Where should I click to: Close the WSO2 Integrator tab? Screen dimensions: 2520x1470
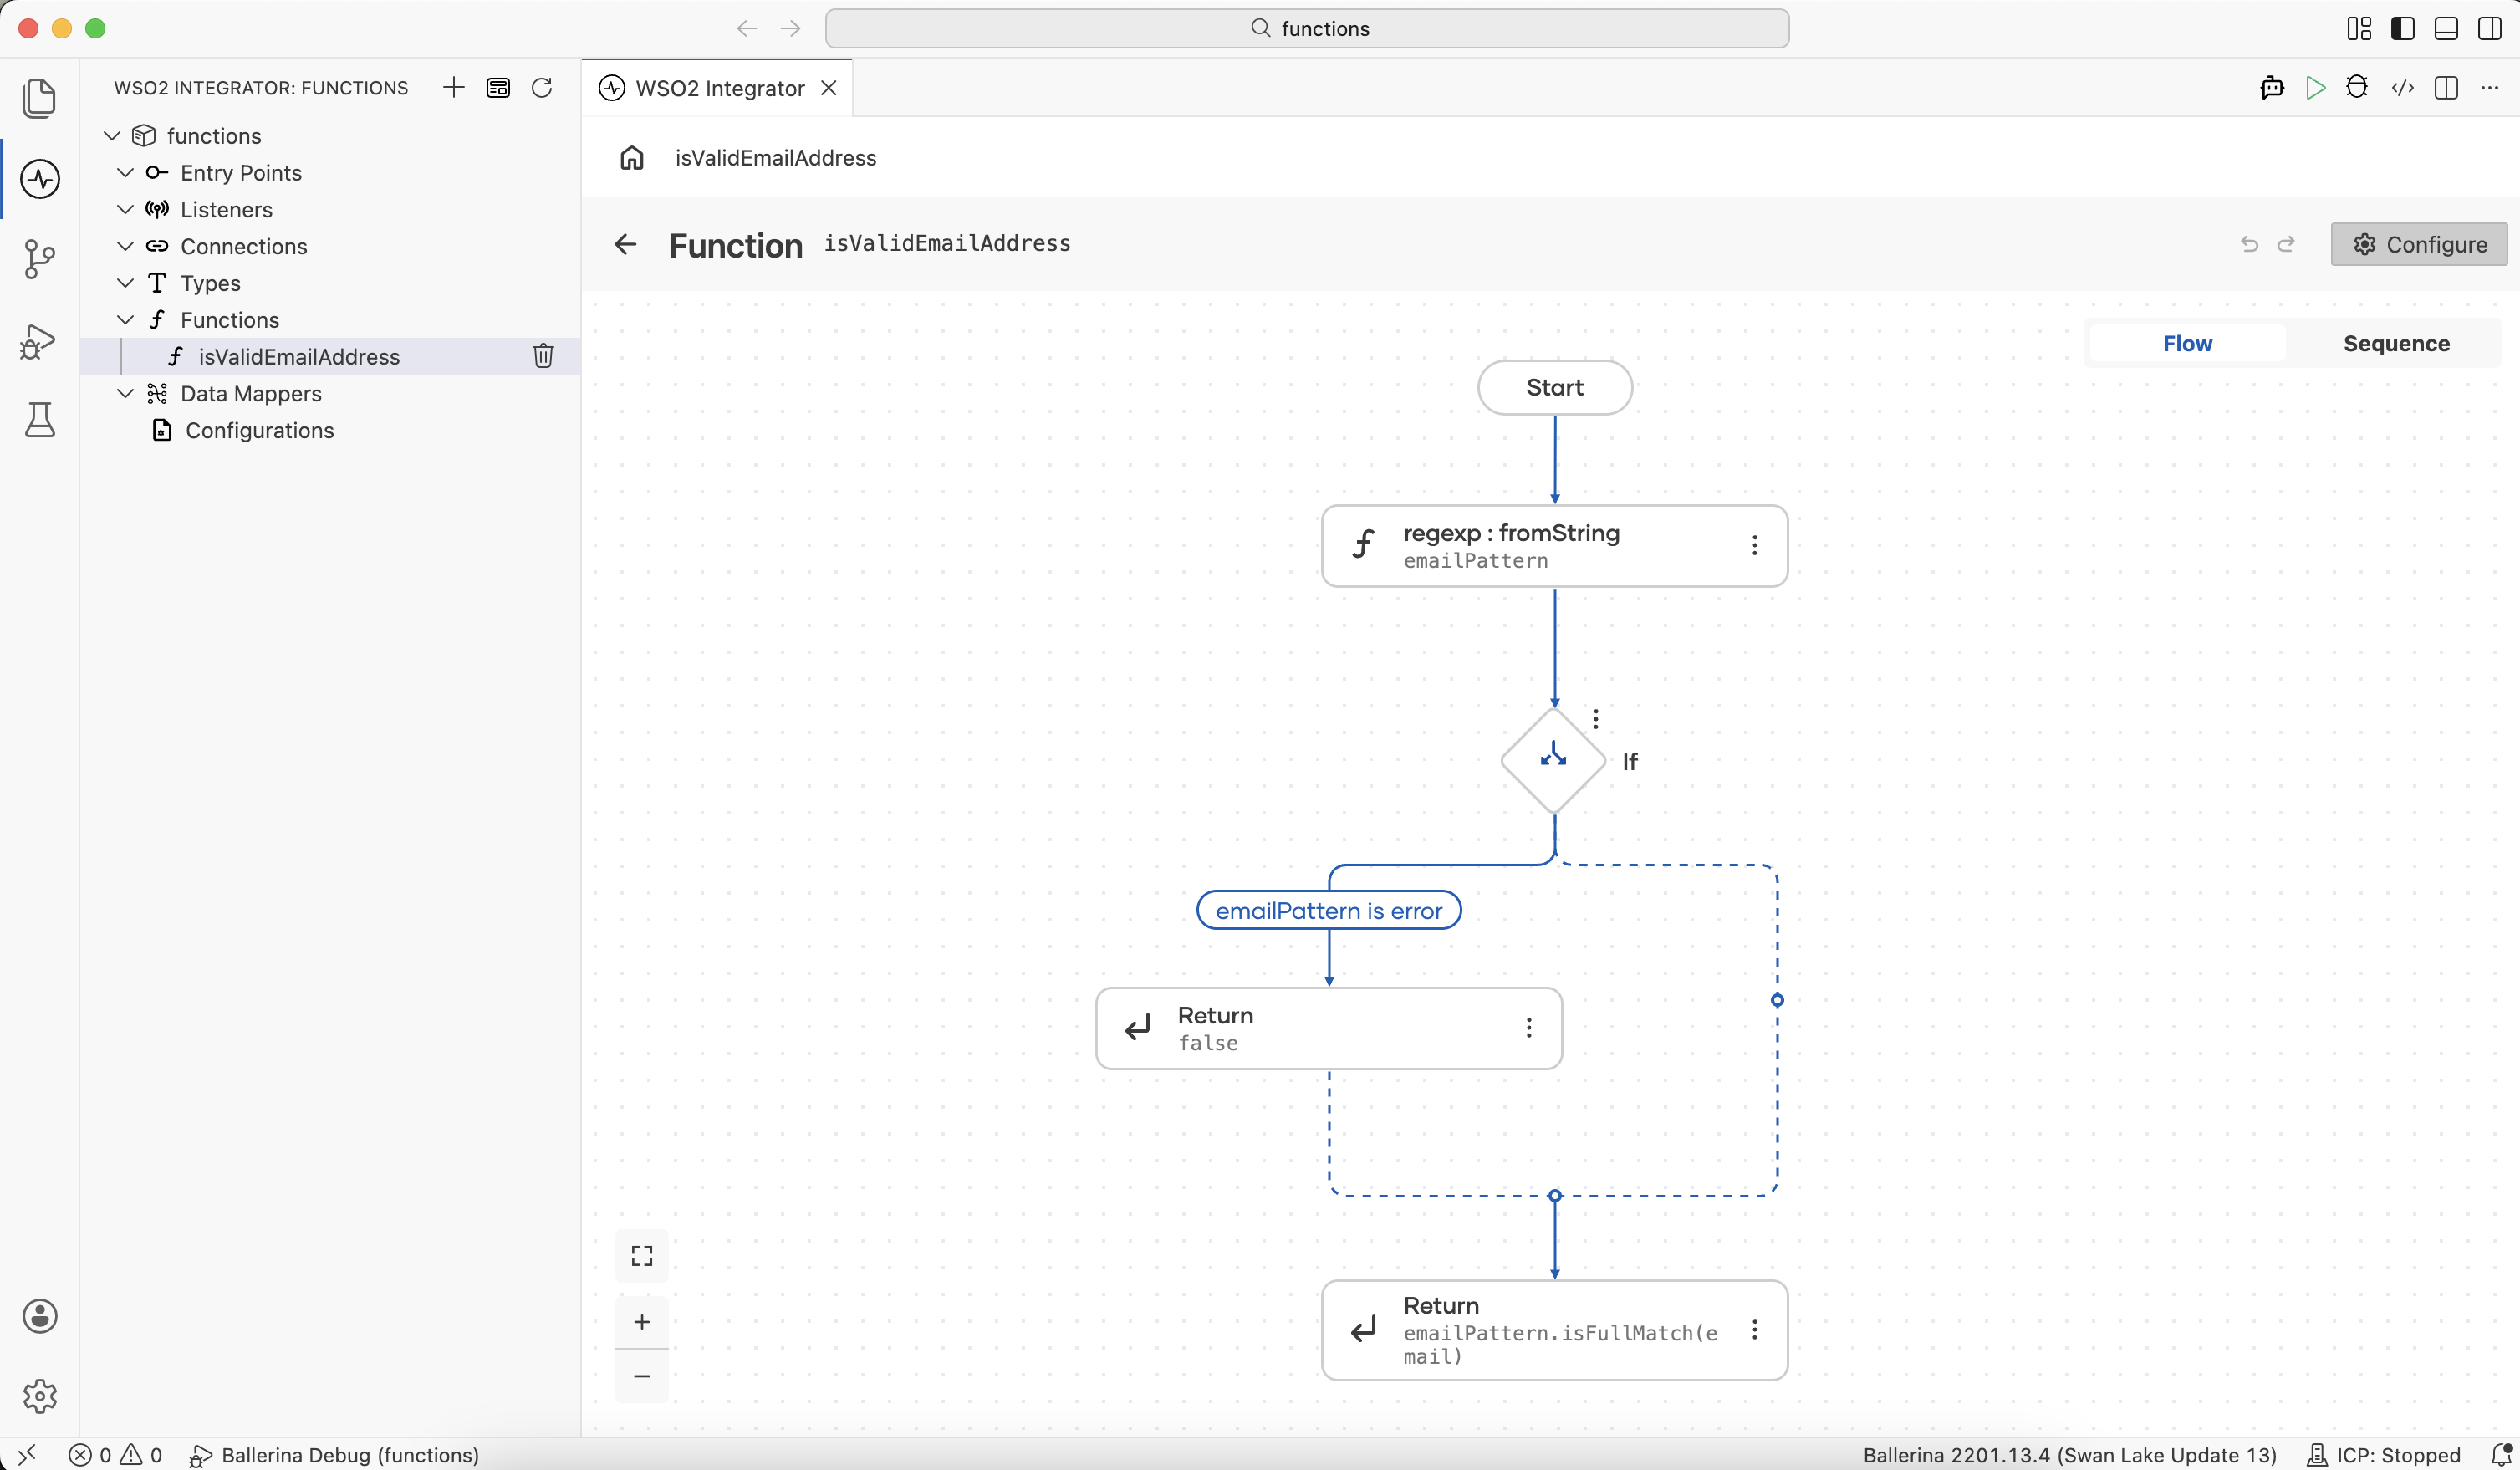pos(829,88)
